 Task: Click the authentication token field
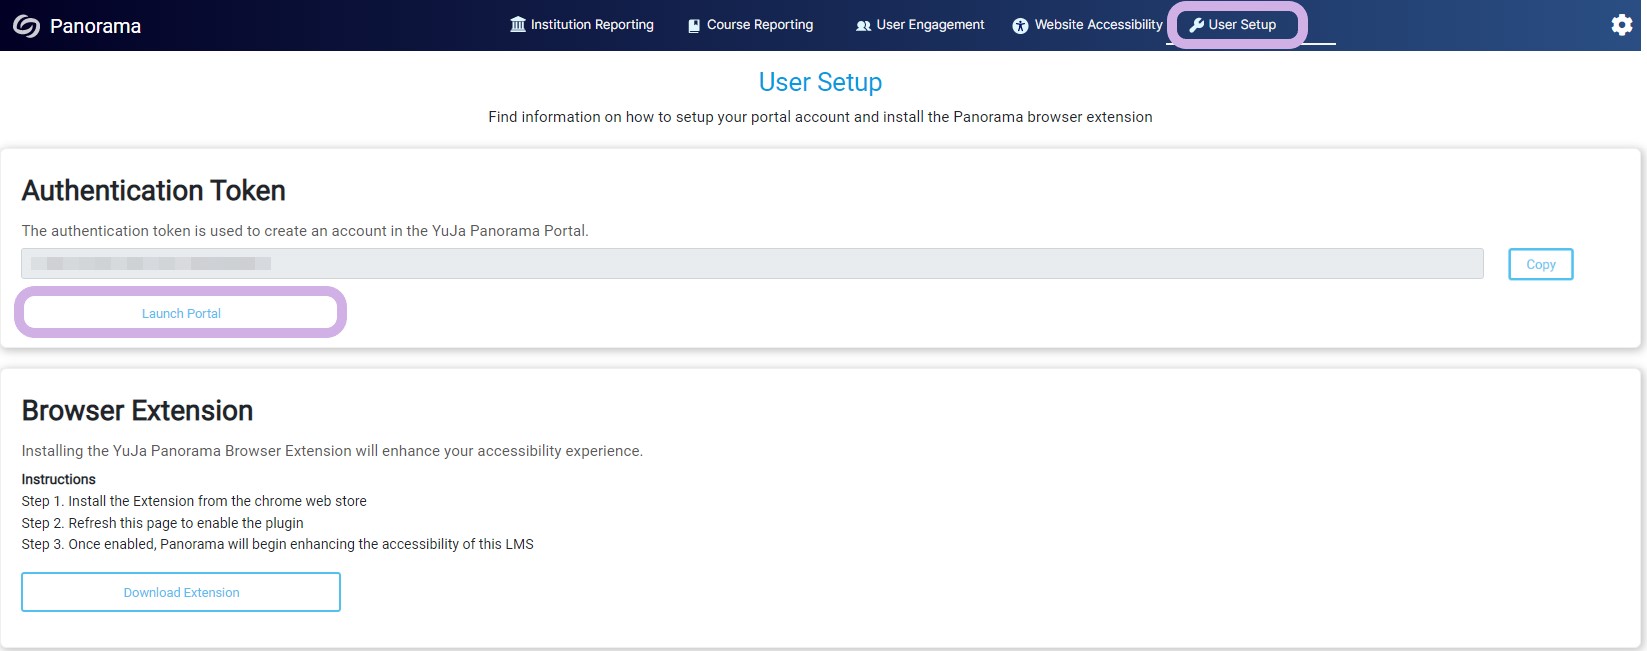pos(752,264)
